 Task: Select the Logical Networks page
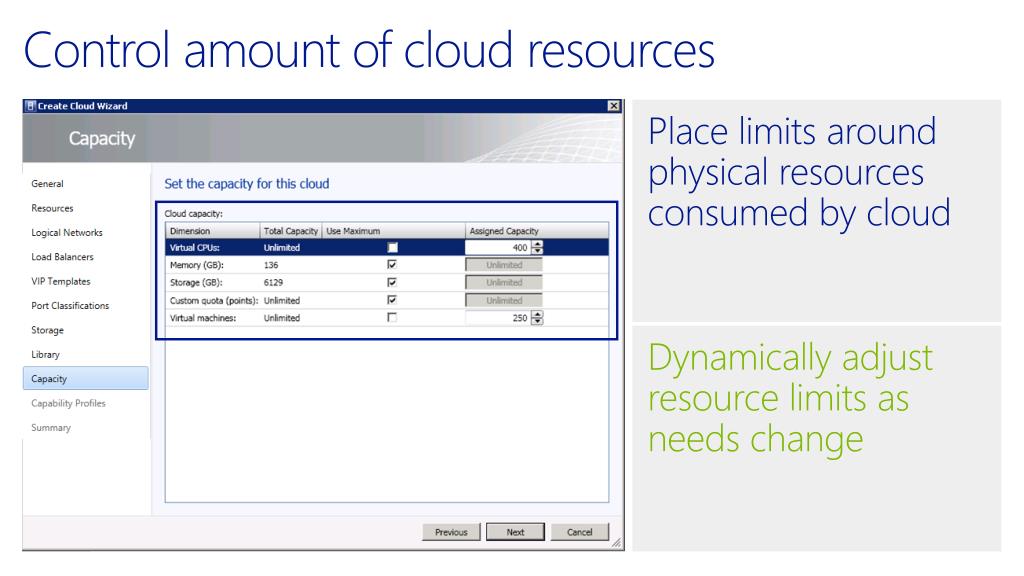tap(67, 232)
